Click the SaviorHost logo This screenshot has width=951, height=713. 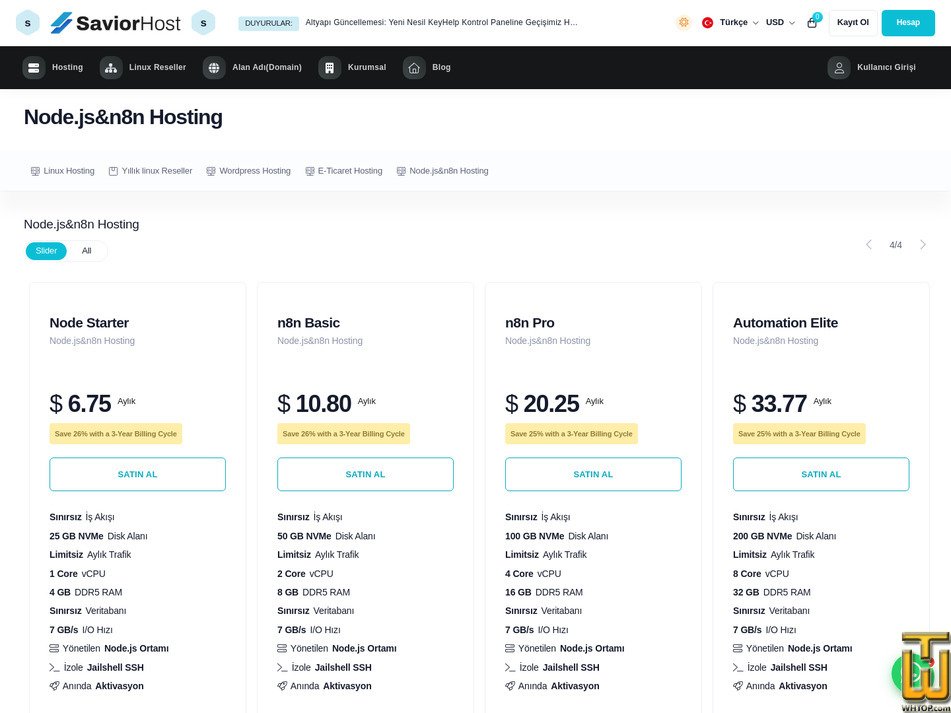[115, 23]
